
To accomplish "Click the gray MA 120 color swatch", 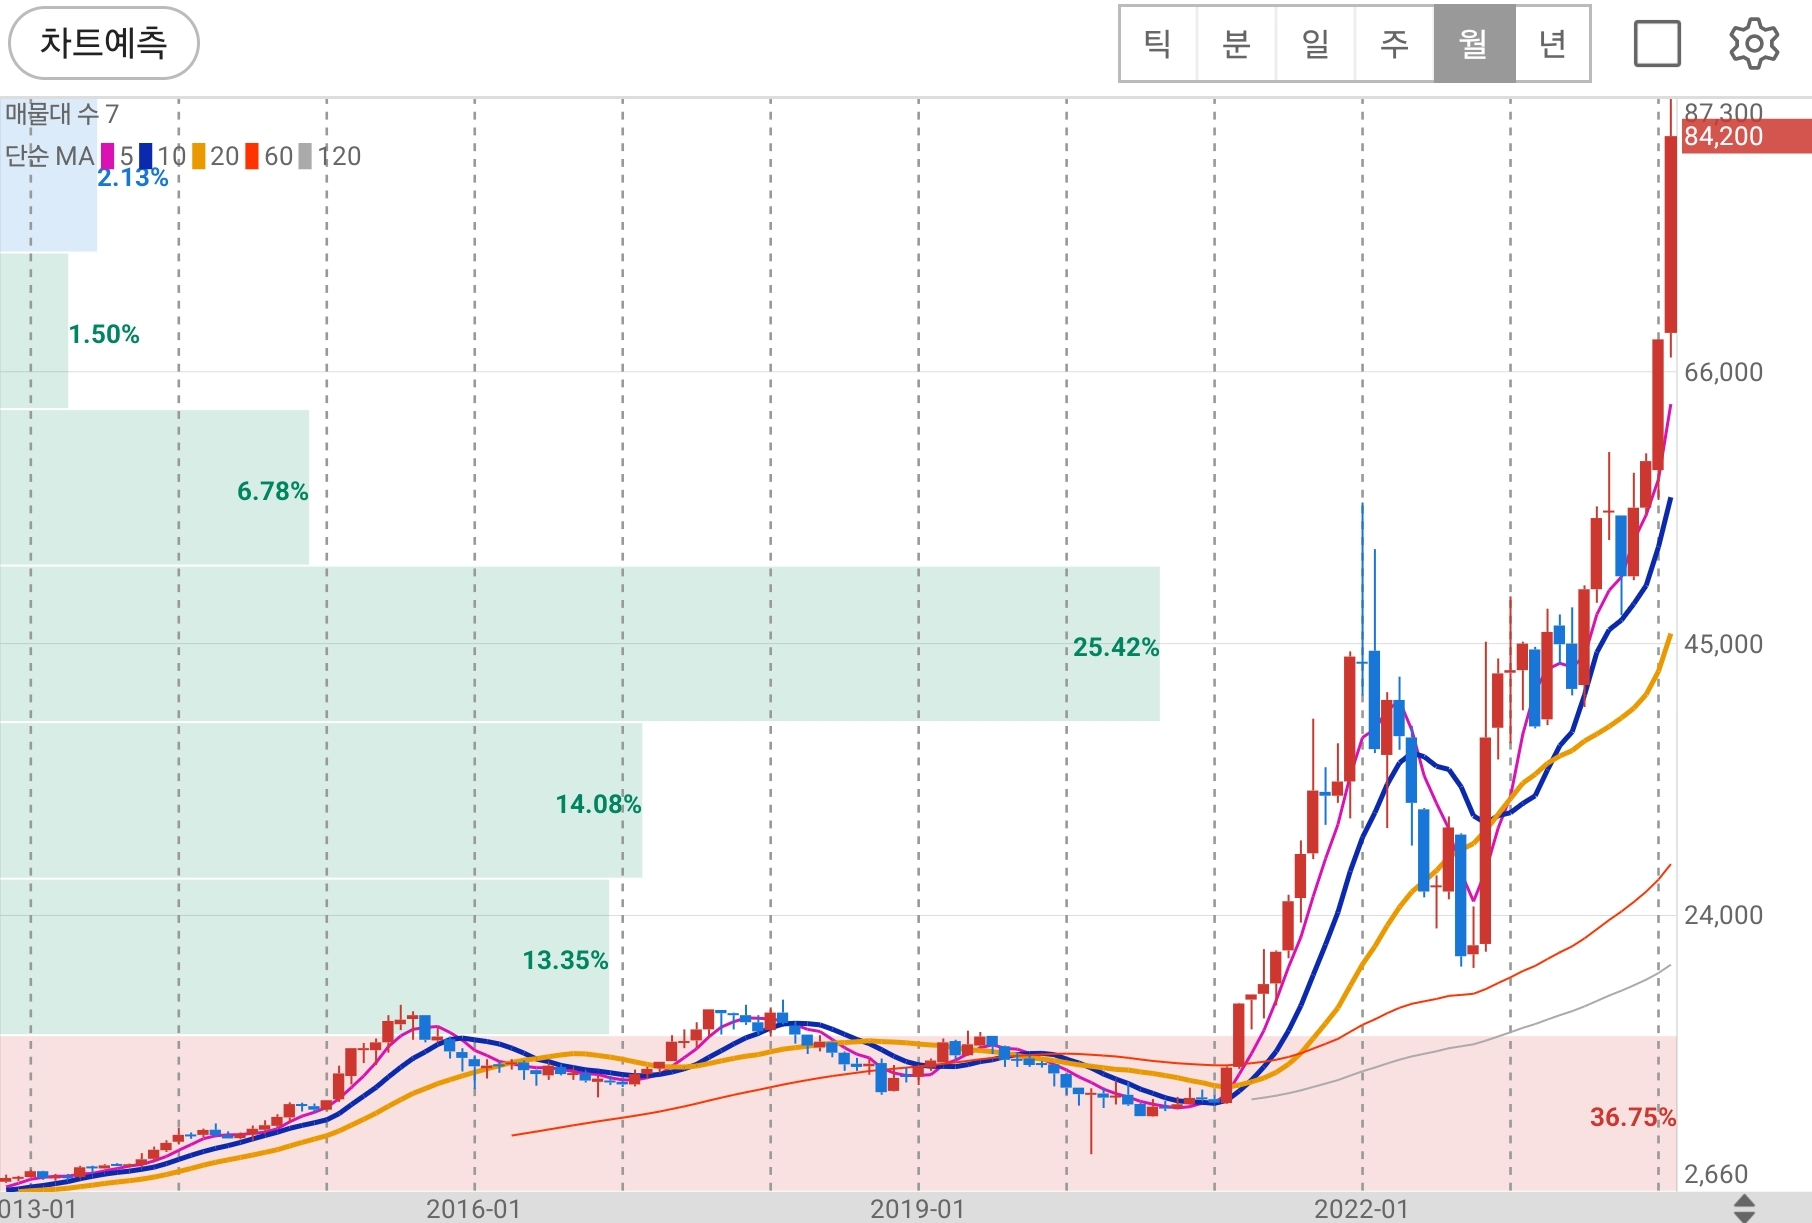I will (305, 156).
